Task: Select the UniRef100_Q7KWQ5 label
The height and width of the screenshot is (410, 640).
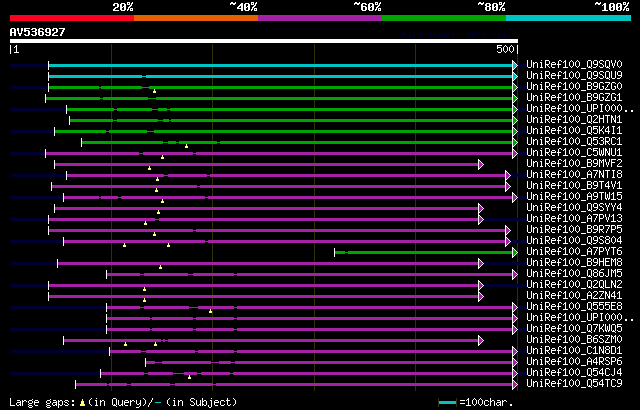Action: [x=574, y=329]
